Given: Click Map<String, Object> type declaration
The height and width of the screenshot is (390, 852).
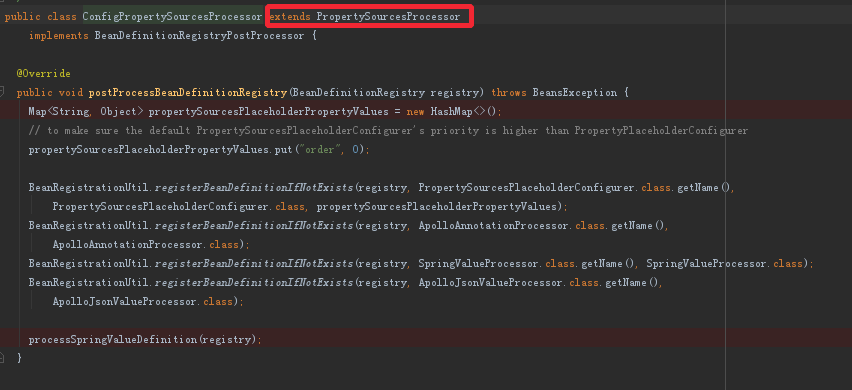Looking at the screenshot, I should (x=86, y=111).
